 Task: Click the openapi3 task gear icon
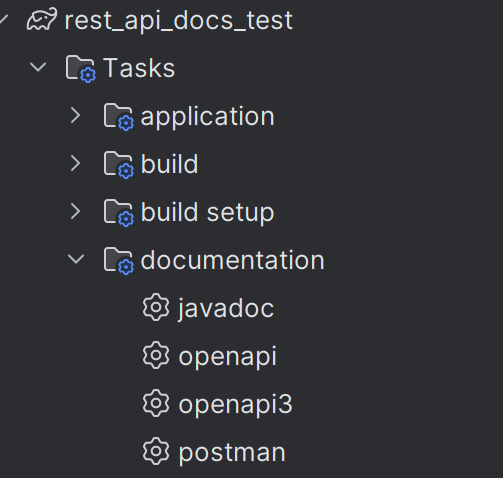[156, 403]
